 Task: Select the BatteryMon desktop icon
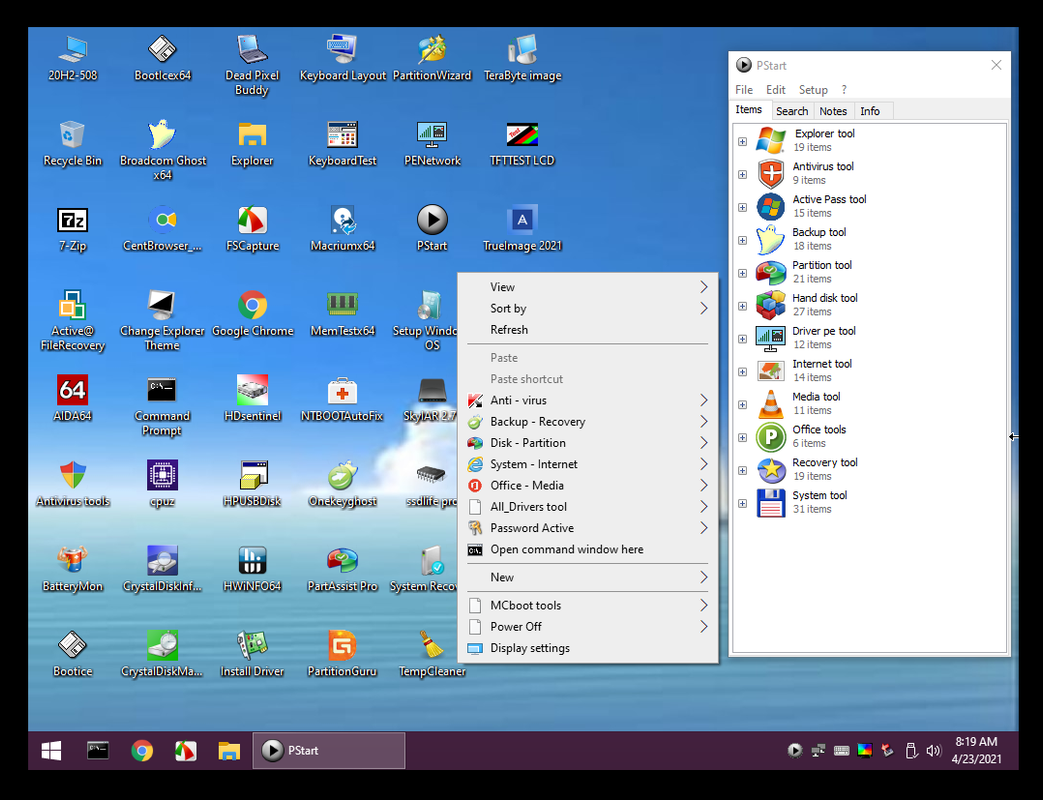pos(73,569)
